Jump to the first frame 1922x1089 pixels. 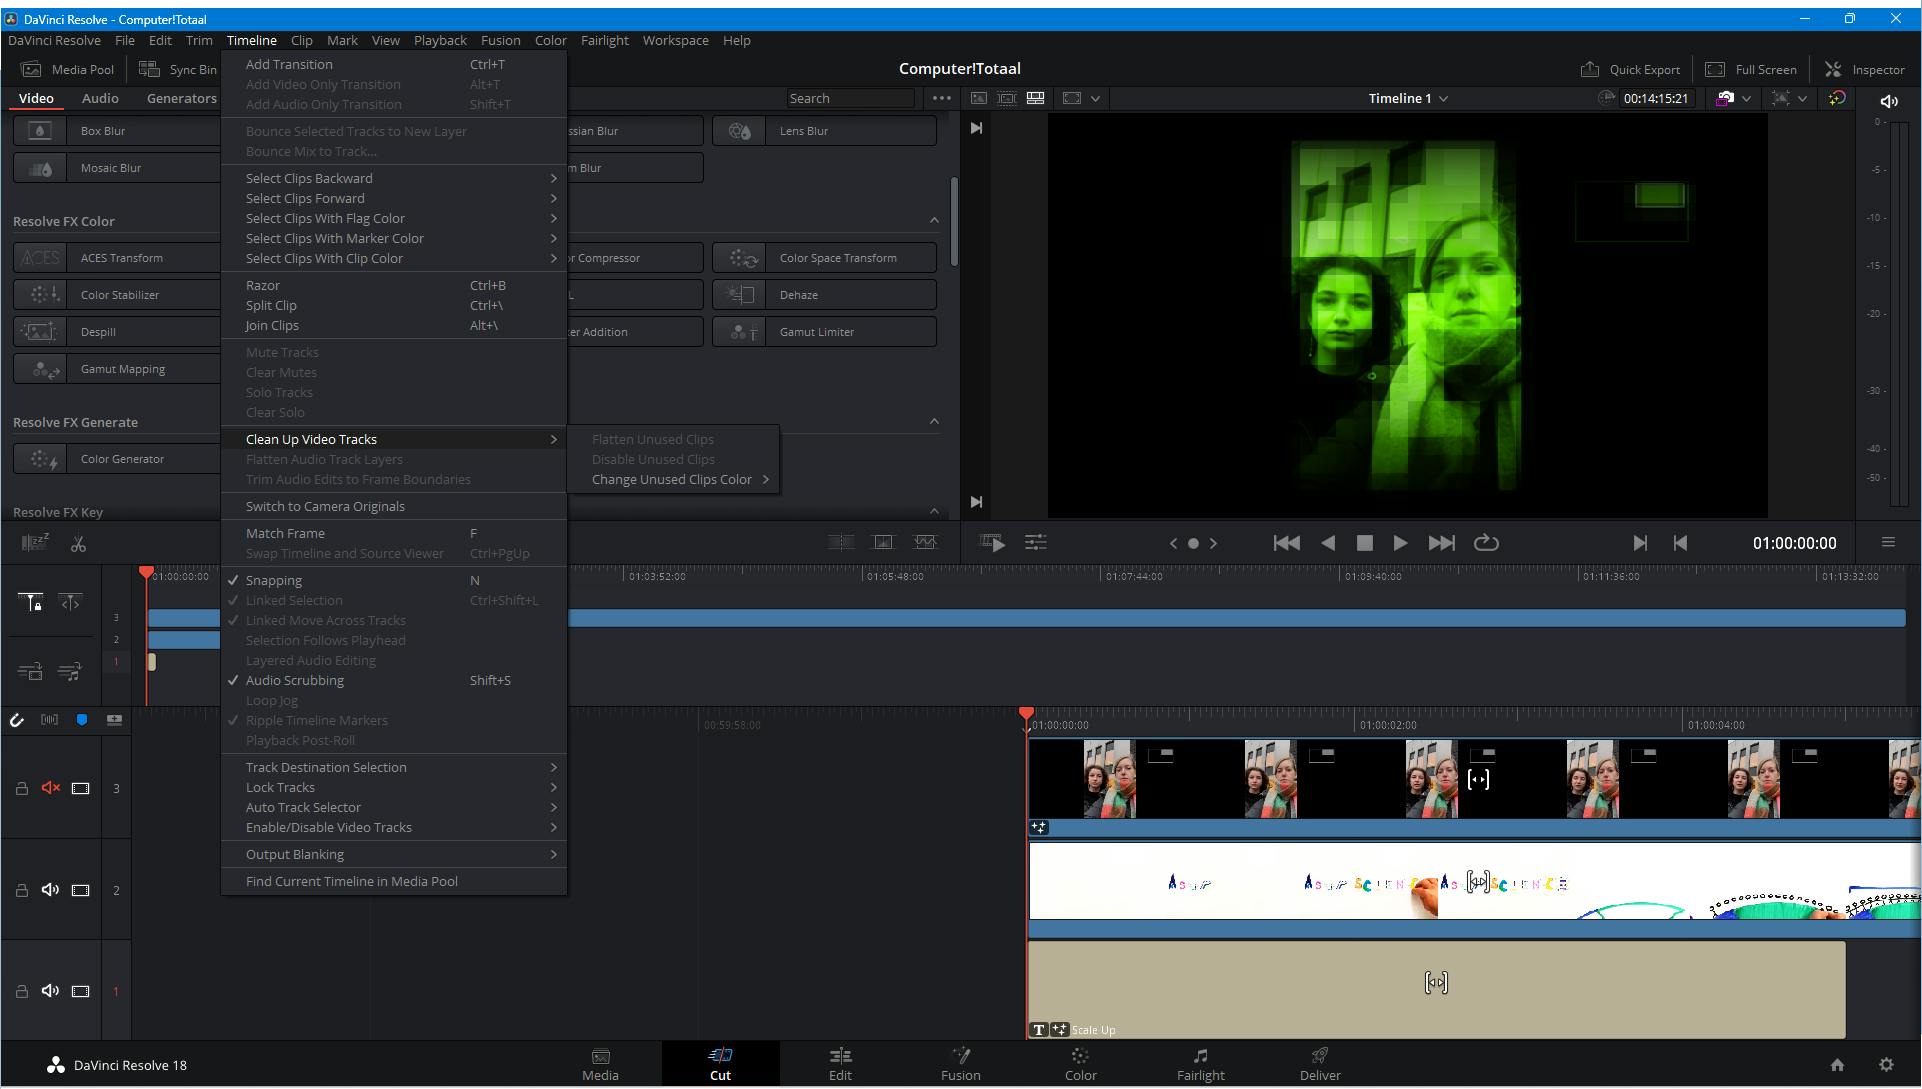tap(1286, 543)
